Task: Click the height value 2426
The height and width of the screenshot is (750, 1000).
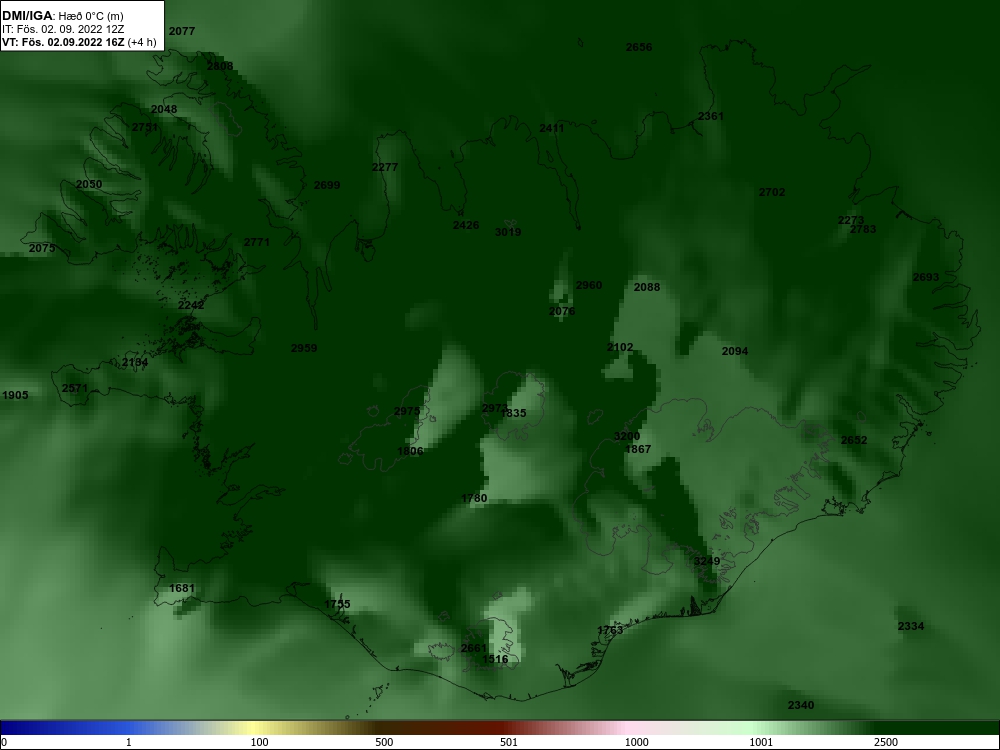Action: point(466,225)
